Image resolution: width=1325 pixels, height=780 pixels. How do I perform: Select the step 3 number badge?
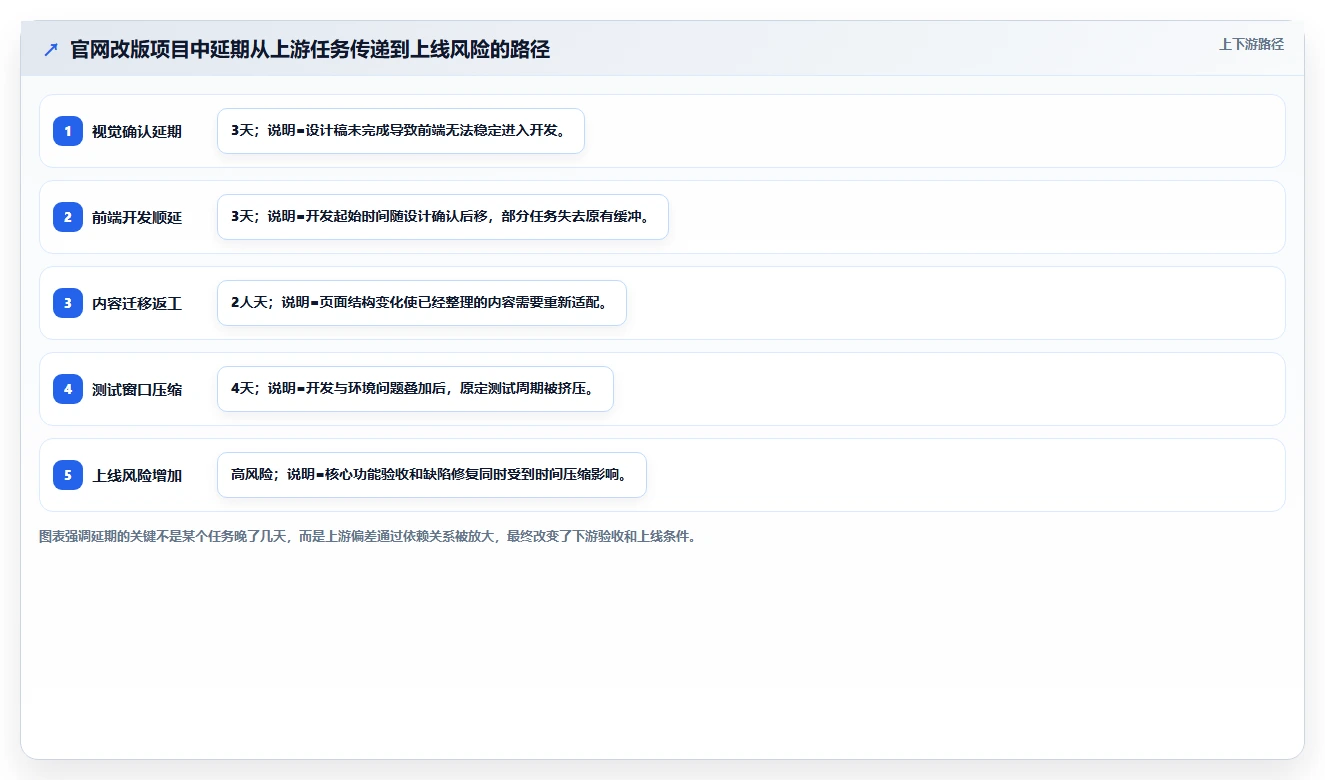coord(68,303)
